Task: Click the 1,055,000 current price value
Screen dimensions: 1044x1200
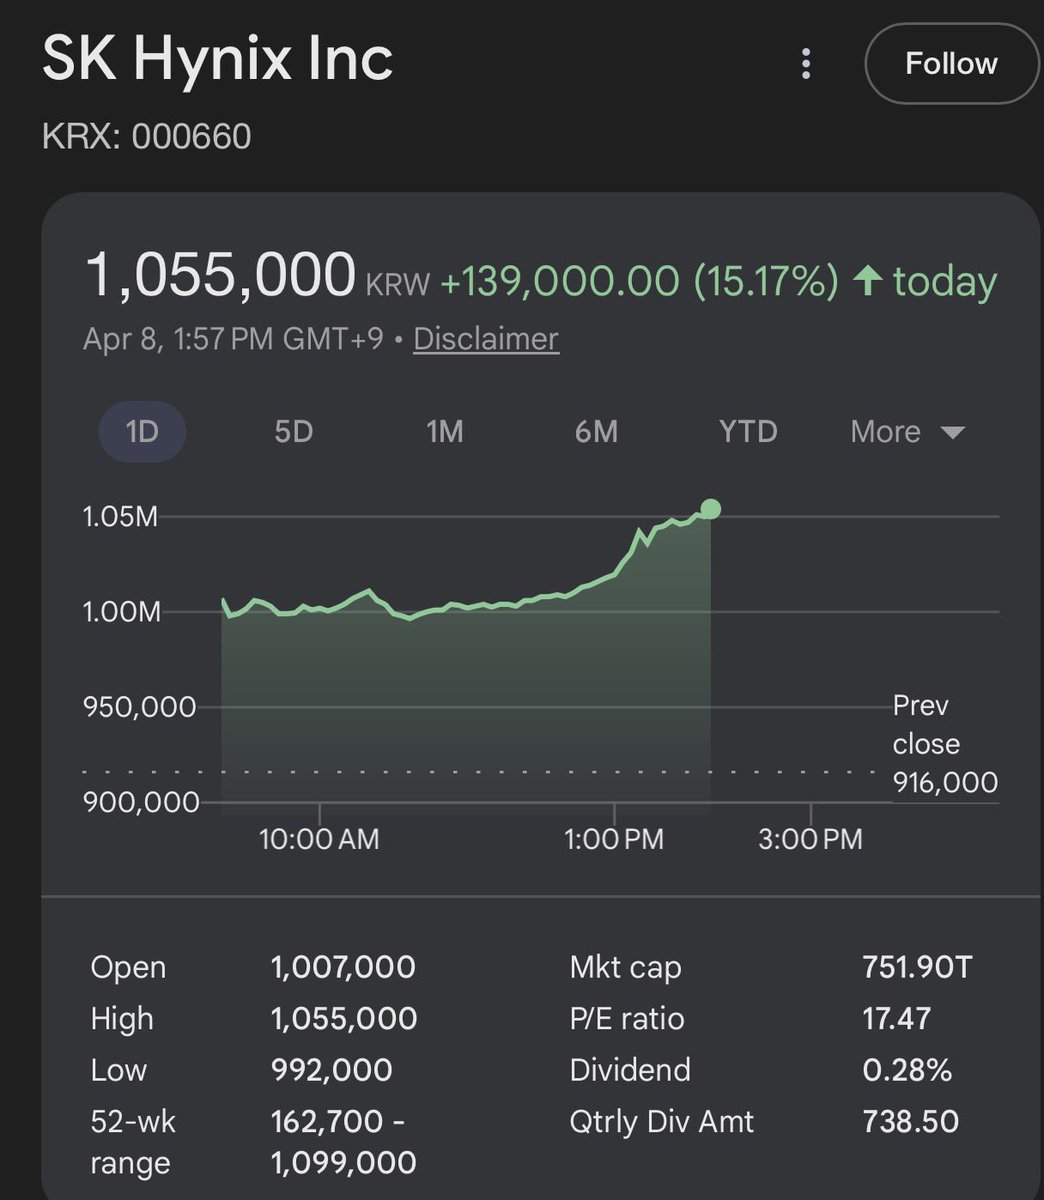Action: pos(221,275)
